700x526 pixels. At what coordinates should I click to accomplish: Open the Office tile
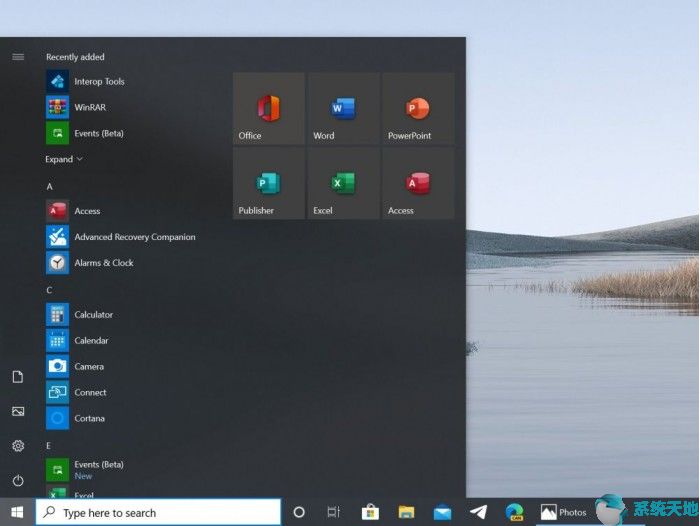tap(269, 109)
